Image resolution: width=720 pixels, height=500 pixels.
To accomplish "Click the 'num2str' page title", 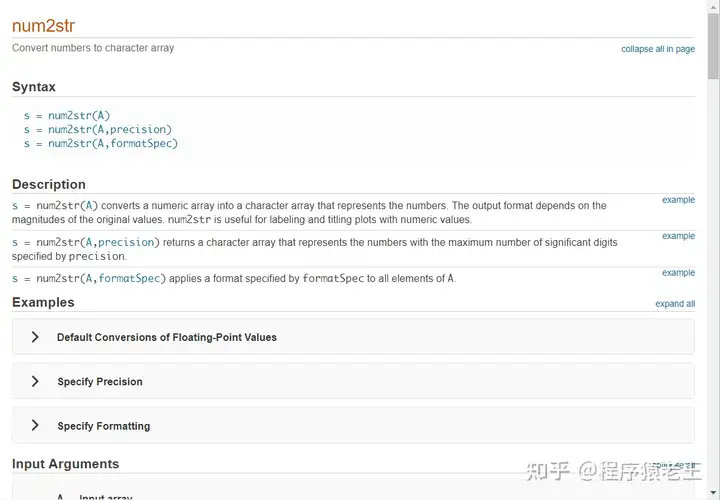I will [43, 26].
